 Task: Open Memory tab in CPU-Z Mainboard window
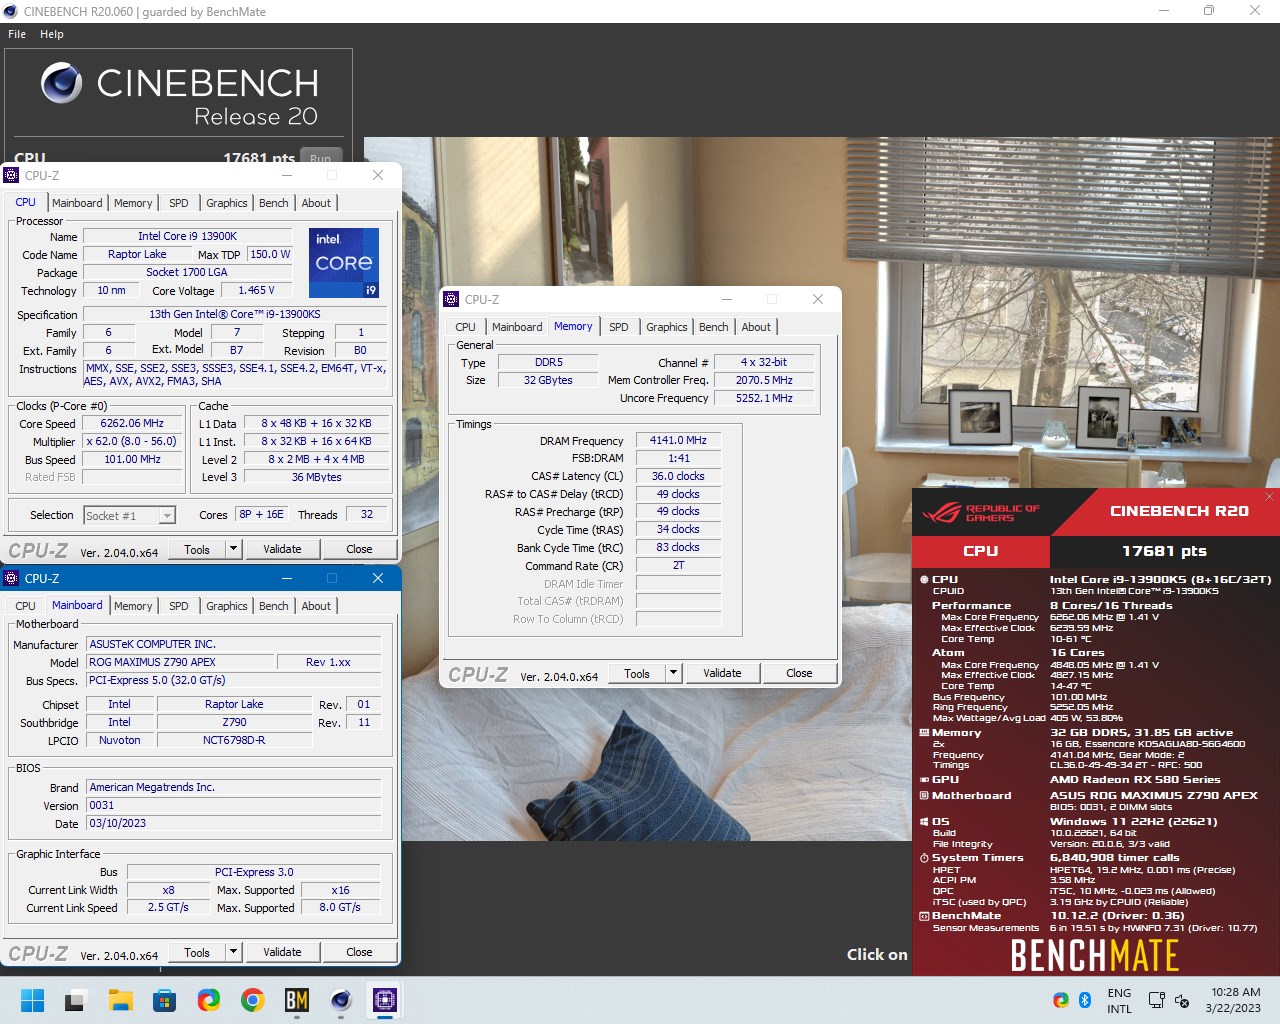point(133,606)
